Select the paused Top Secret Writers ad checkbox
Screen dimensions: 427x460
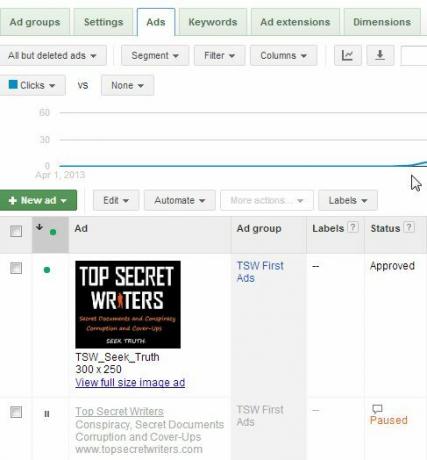tap(16, 412)
